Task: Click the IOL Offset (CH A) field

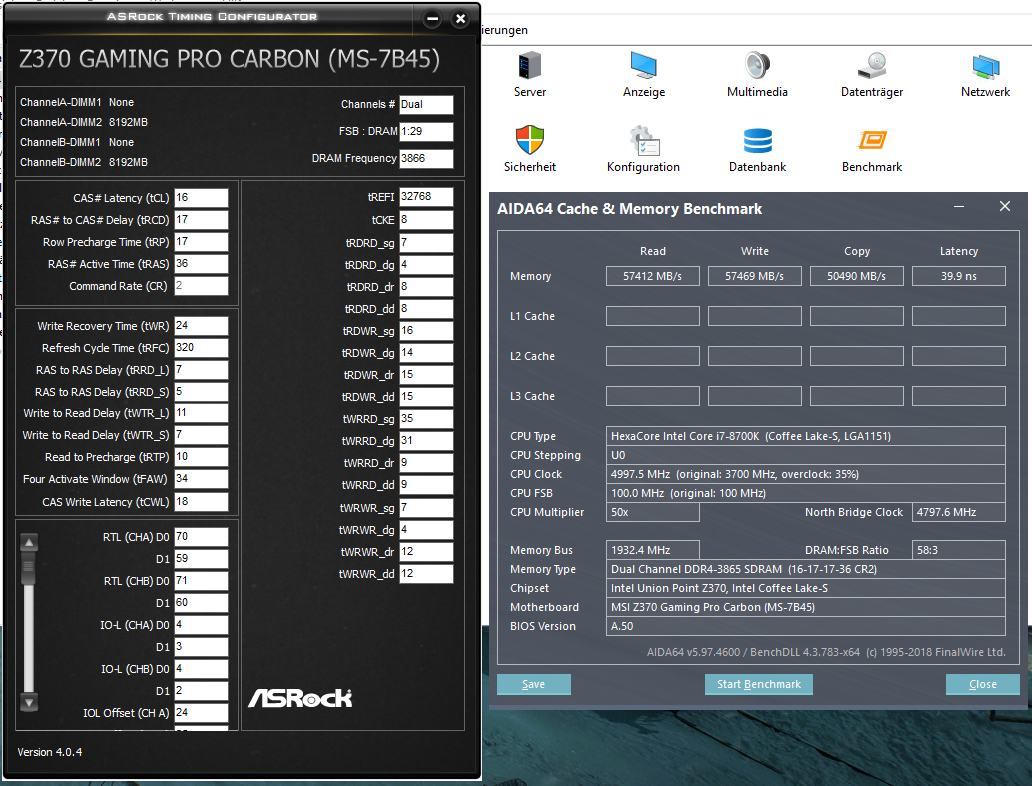Action: pyautogui.click(x=201, y=713)
